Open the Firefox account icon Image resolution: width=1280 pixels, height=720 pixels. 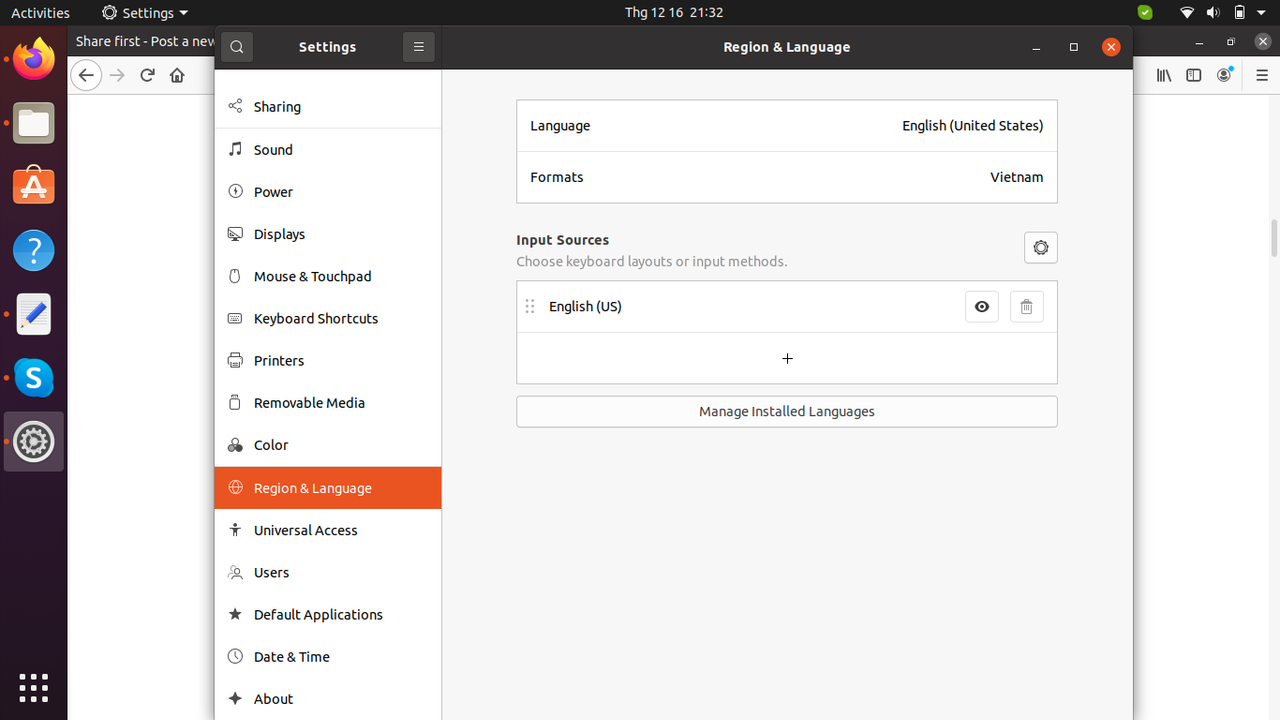(x=1225, y=75)
